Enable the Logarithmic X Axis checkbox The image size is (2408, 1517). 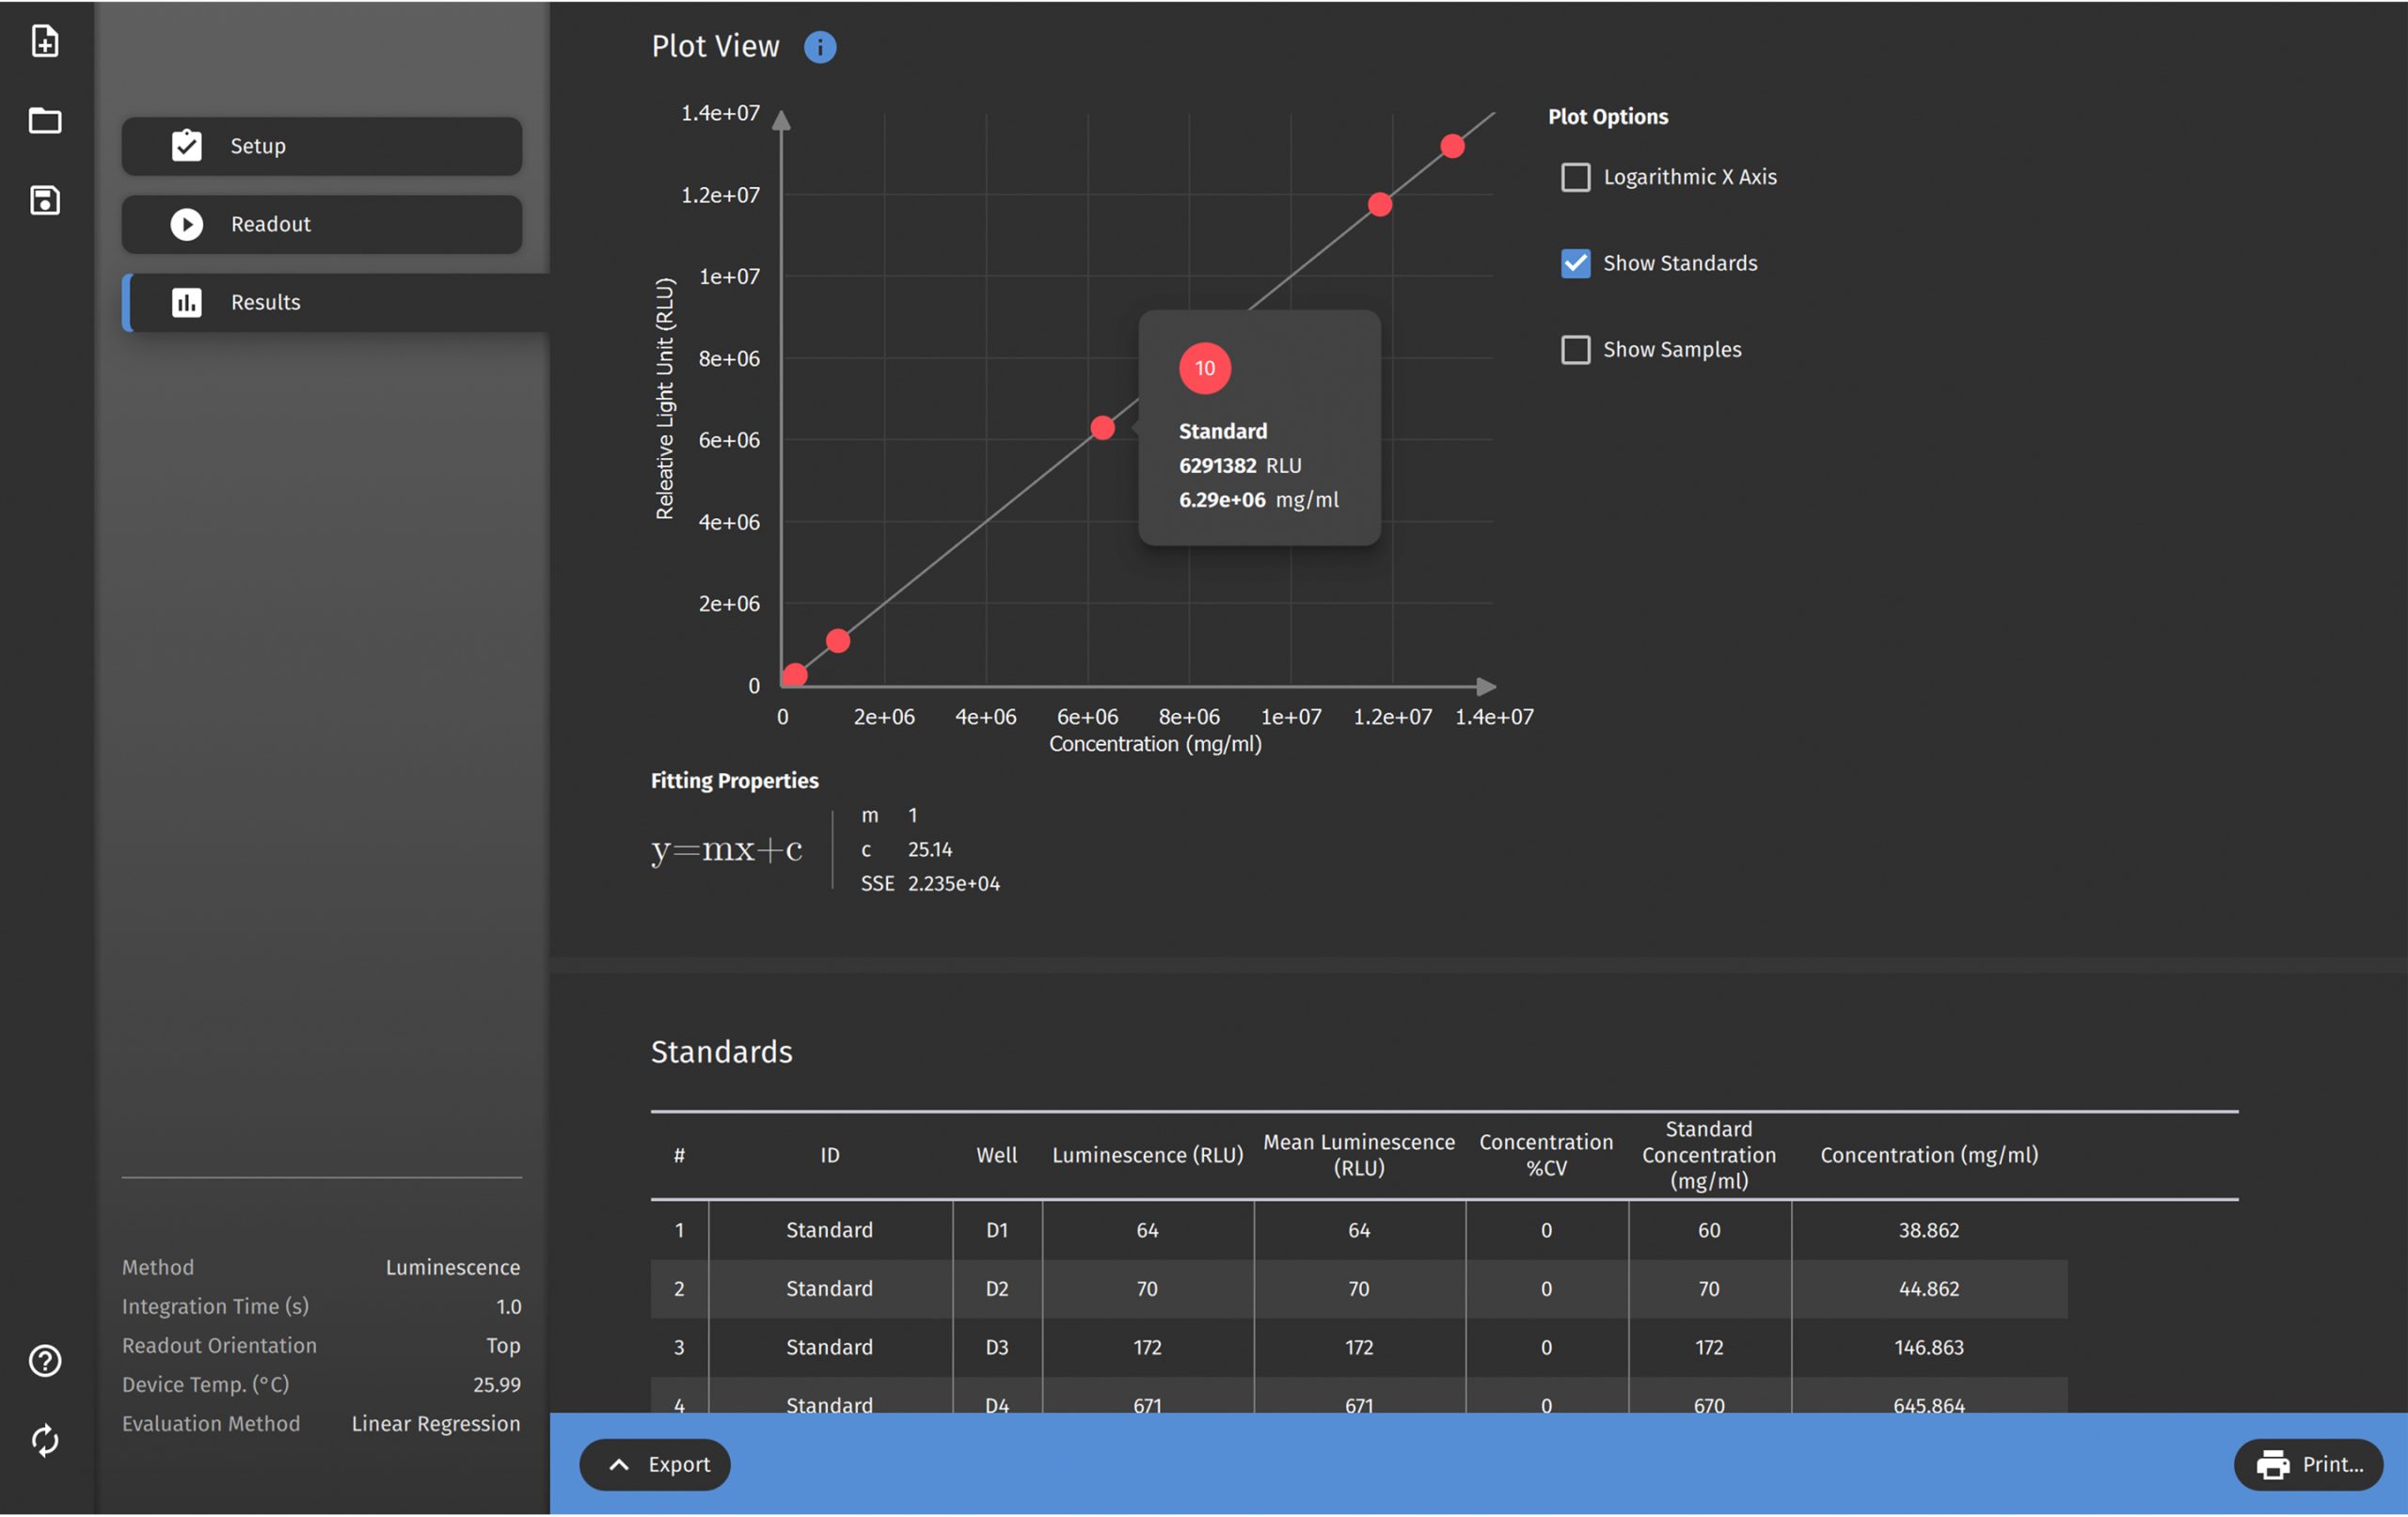click(x=1576, y=178)
